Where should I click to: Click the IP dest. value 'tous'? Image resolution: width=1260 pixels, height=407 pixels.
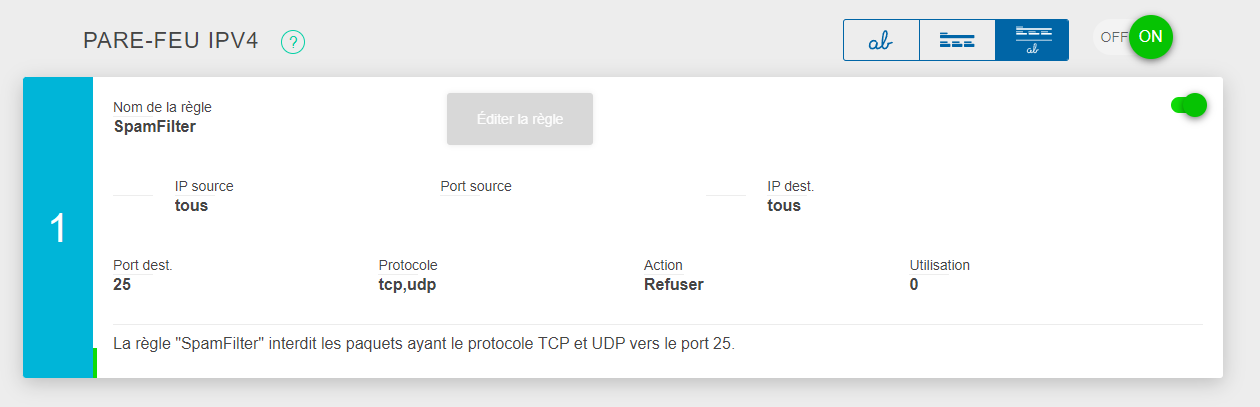784,206
